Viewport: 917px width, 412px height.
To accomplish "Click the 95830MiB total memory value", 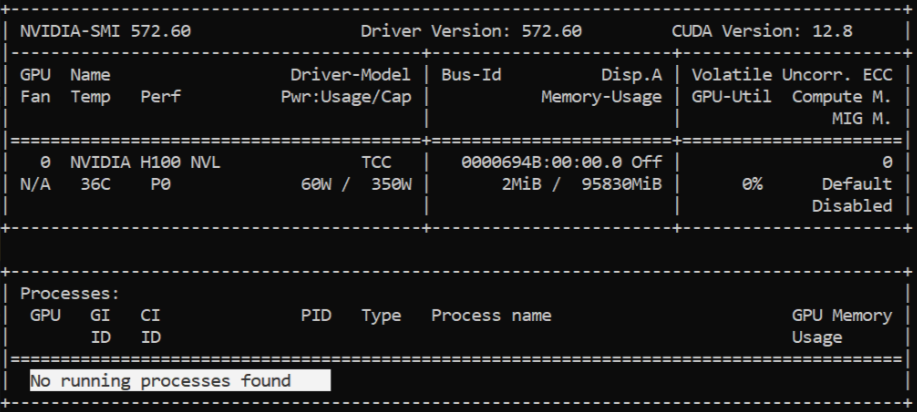I will [622, 184].
